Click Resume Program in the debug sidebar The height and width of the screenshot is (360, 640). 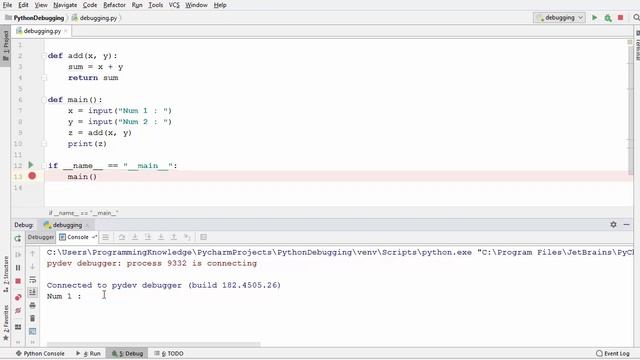pyautogui.click(x=18, y=254)
